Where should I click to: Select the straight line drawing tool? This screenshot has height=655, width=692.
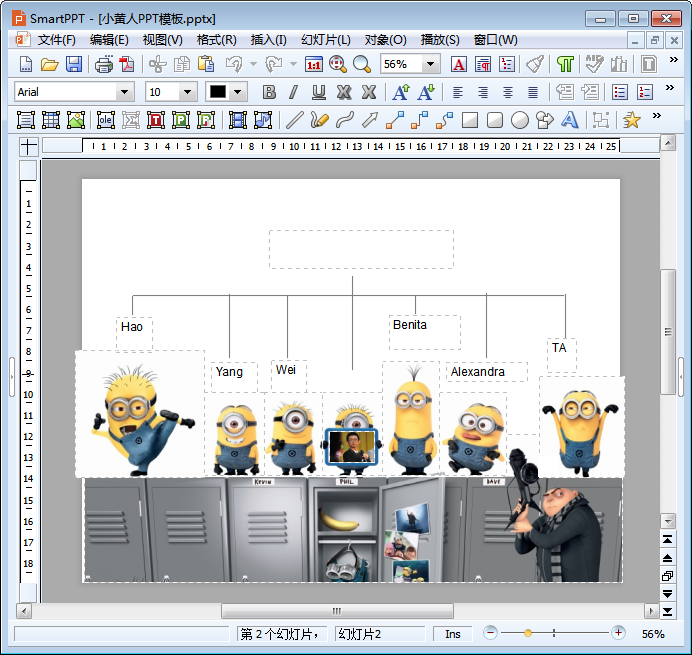[294, 120]
